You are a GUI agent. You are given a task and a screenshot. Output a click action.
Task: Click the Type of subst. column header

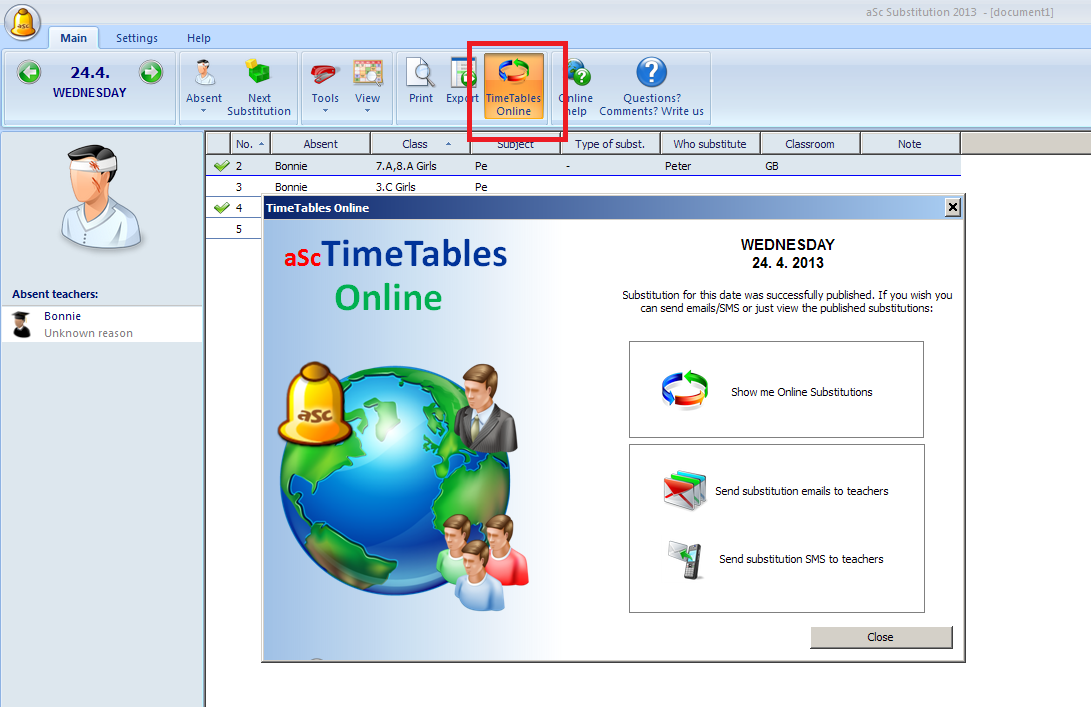tap(610, 144)
